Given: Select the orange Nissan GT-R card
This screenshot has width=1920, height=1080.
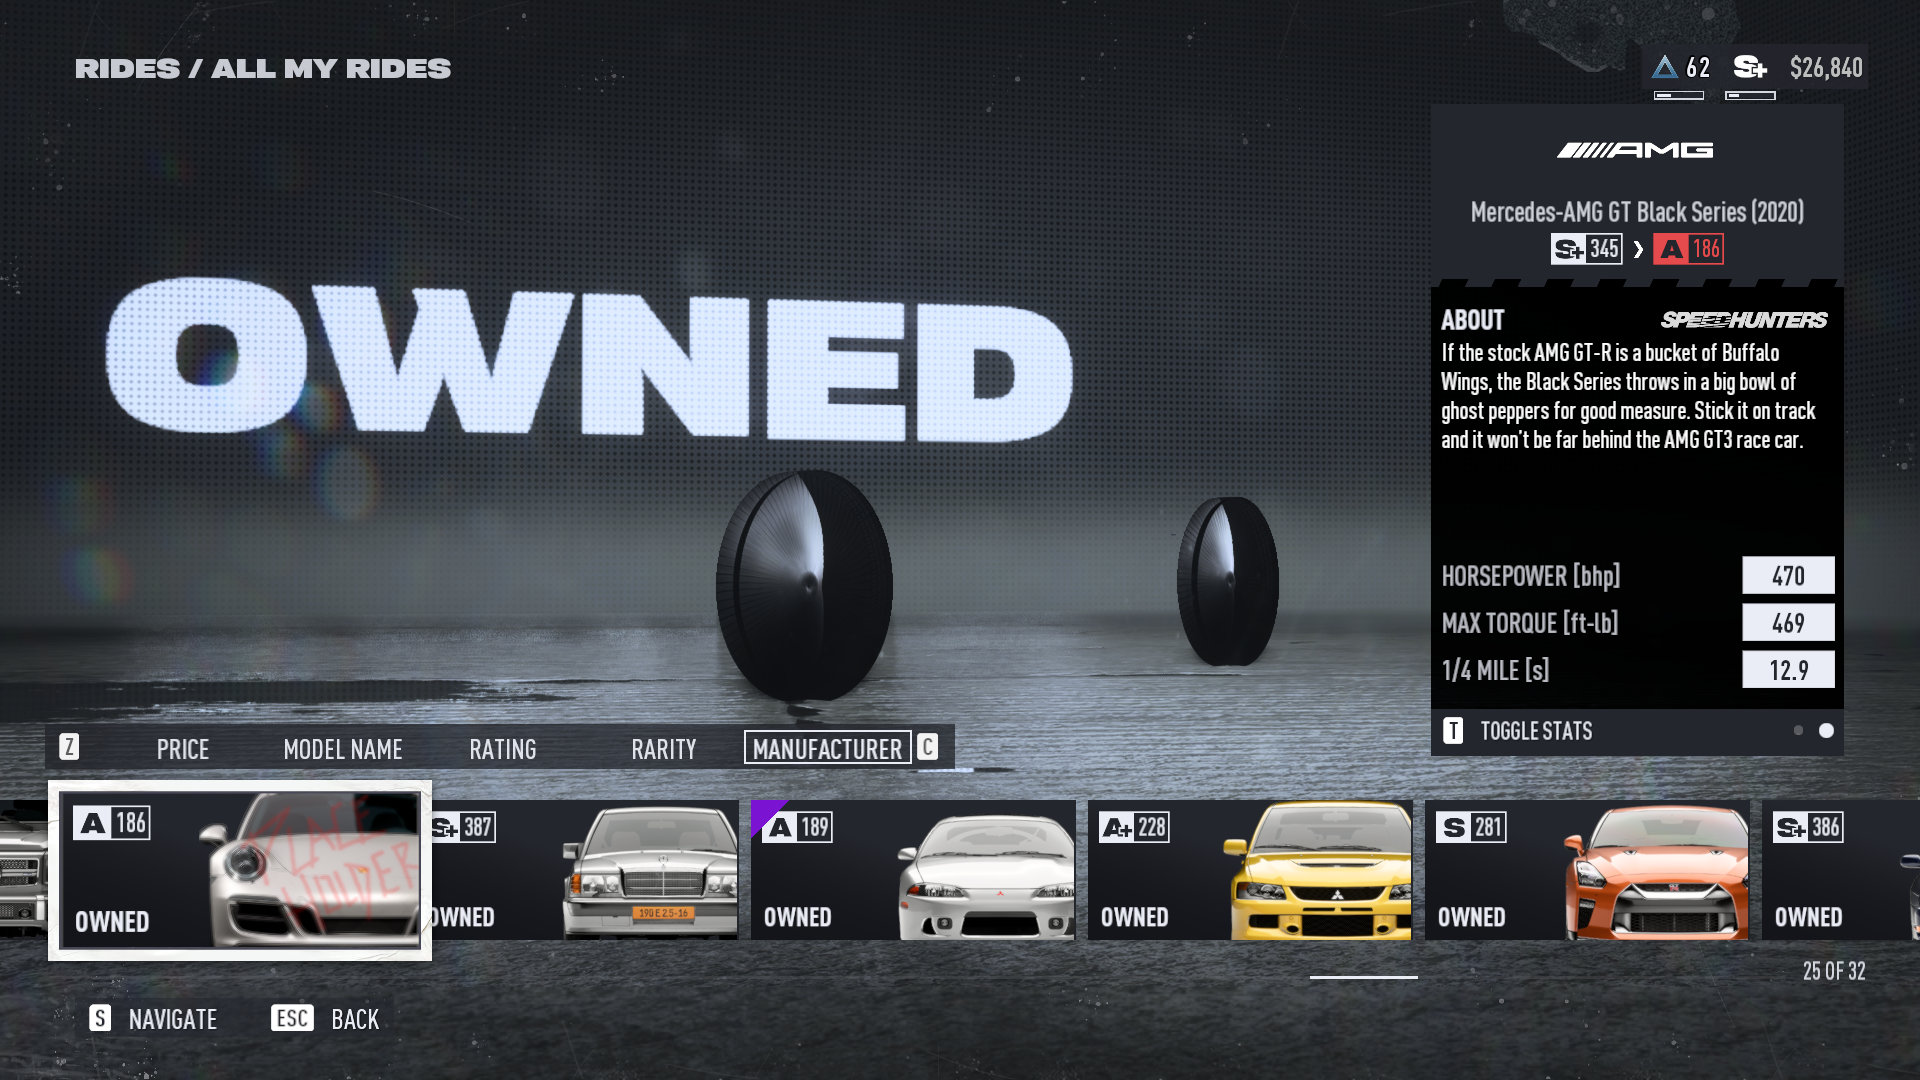Looking at the screenshot, I should pos(1587,869).
